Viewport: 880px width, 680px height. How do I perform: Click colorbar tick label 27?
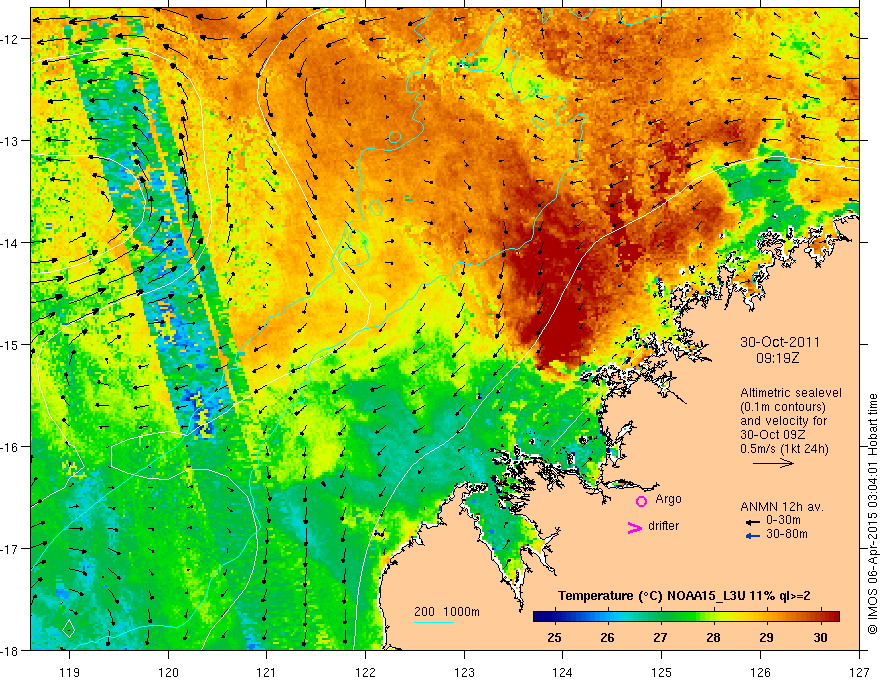660,637
